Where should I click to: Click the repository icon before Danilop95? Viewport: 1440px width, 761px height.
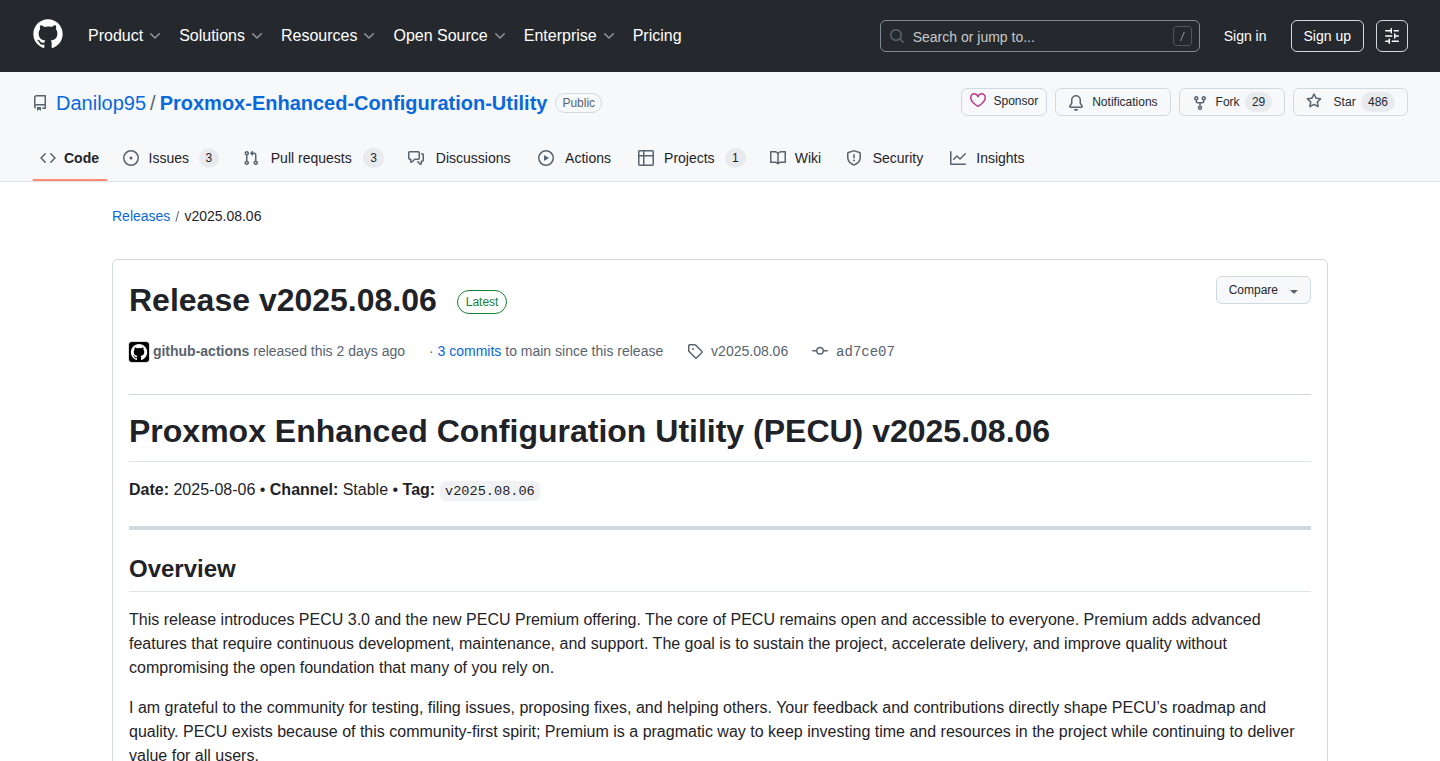coord(40,103)
